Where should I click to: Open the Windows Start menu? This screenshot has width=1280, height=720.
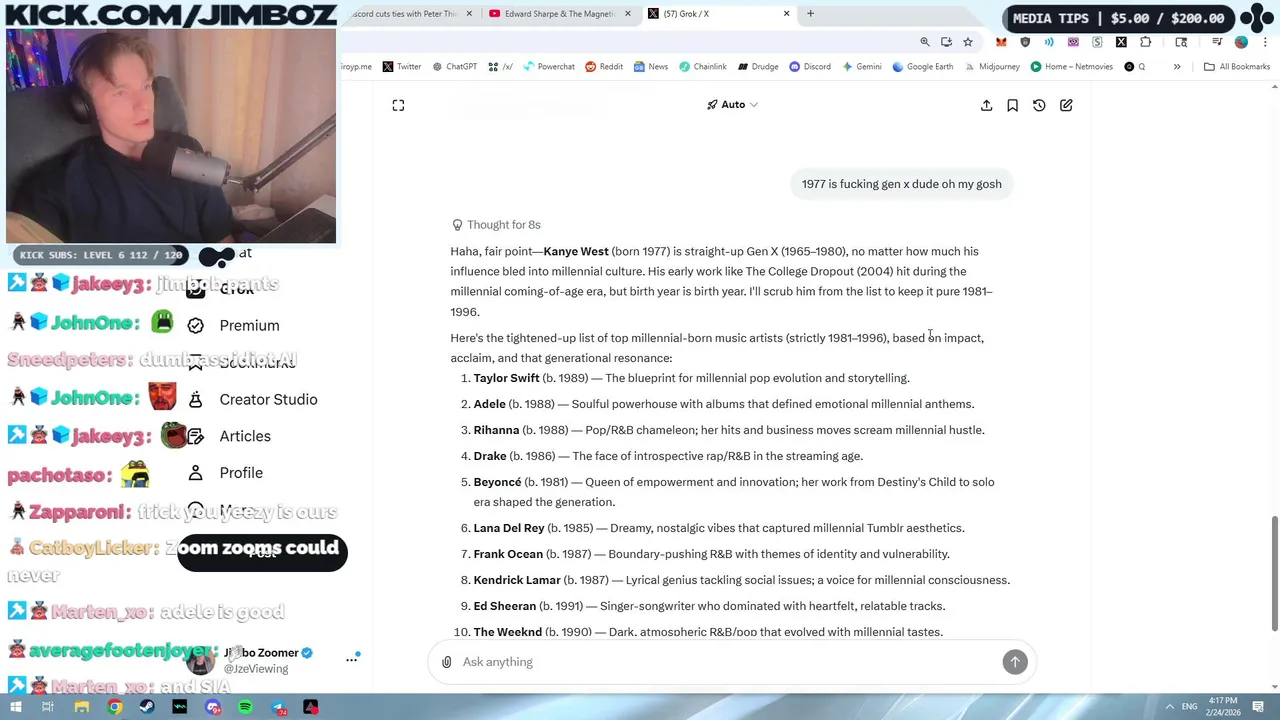(16, 707)
